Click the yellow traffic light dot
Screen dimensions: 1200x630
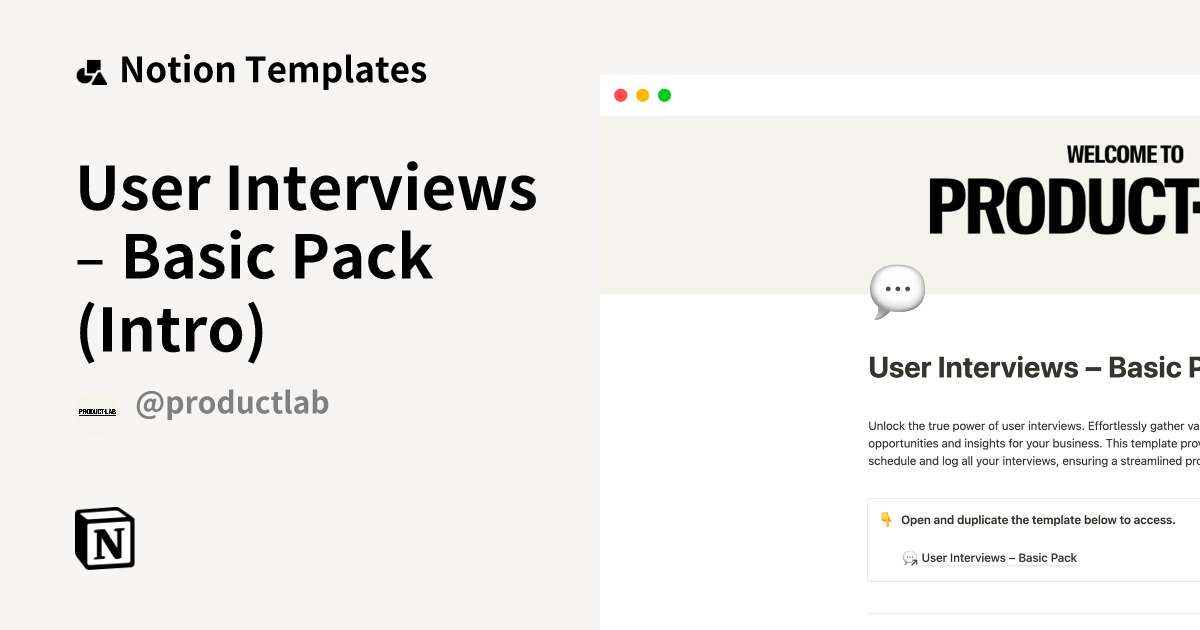pos(642,94)
